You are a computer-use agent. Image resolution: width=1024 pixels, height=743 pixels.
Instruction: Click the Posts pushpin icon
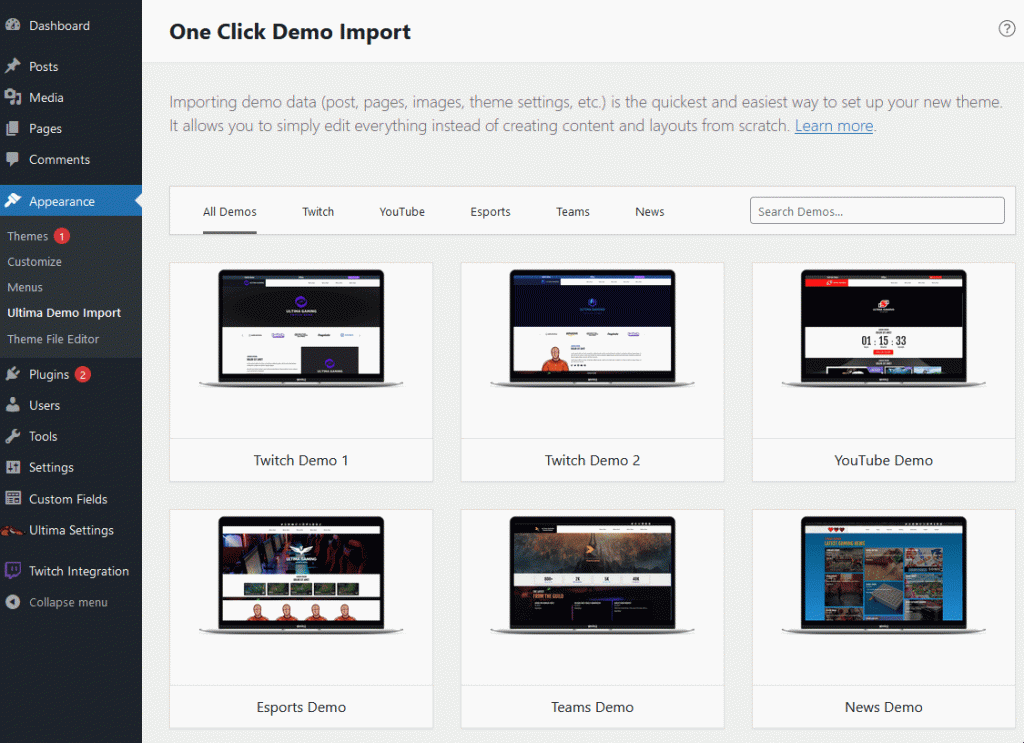coord(12,66)
